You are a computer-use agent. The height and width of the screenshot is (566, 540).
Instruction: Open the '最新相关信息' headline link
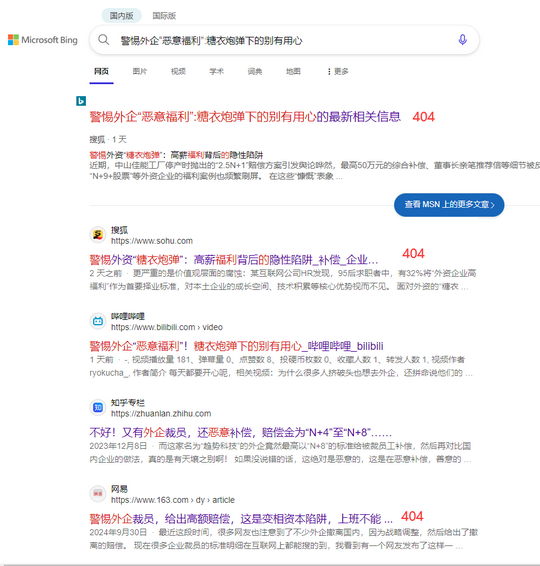pyautogui.click(x=245, y=117)
